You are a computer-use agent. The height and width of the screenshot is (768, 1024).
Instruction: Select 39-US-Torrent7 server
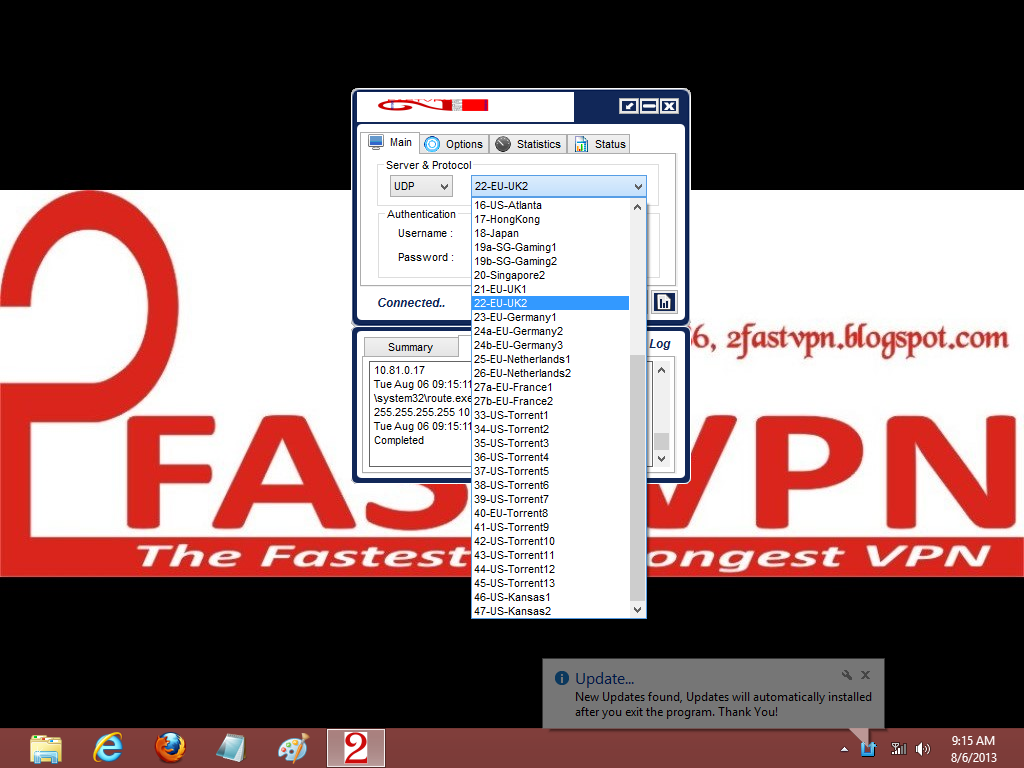tap(550, 500)
